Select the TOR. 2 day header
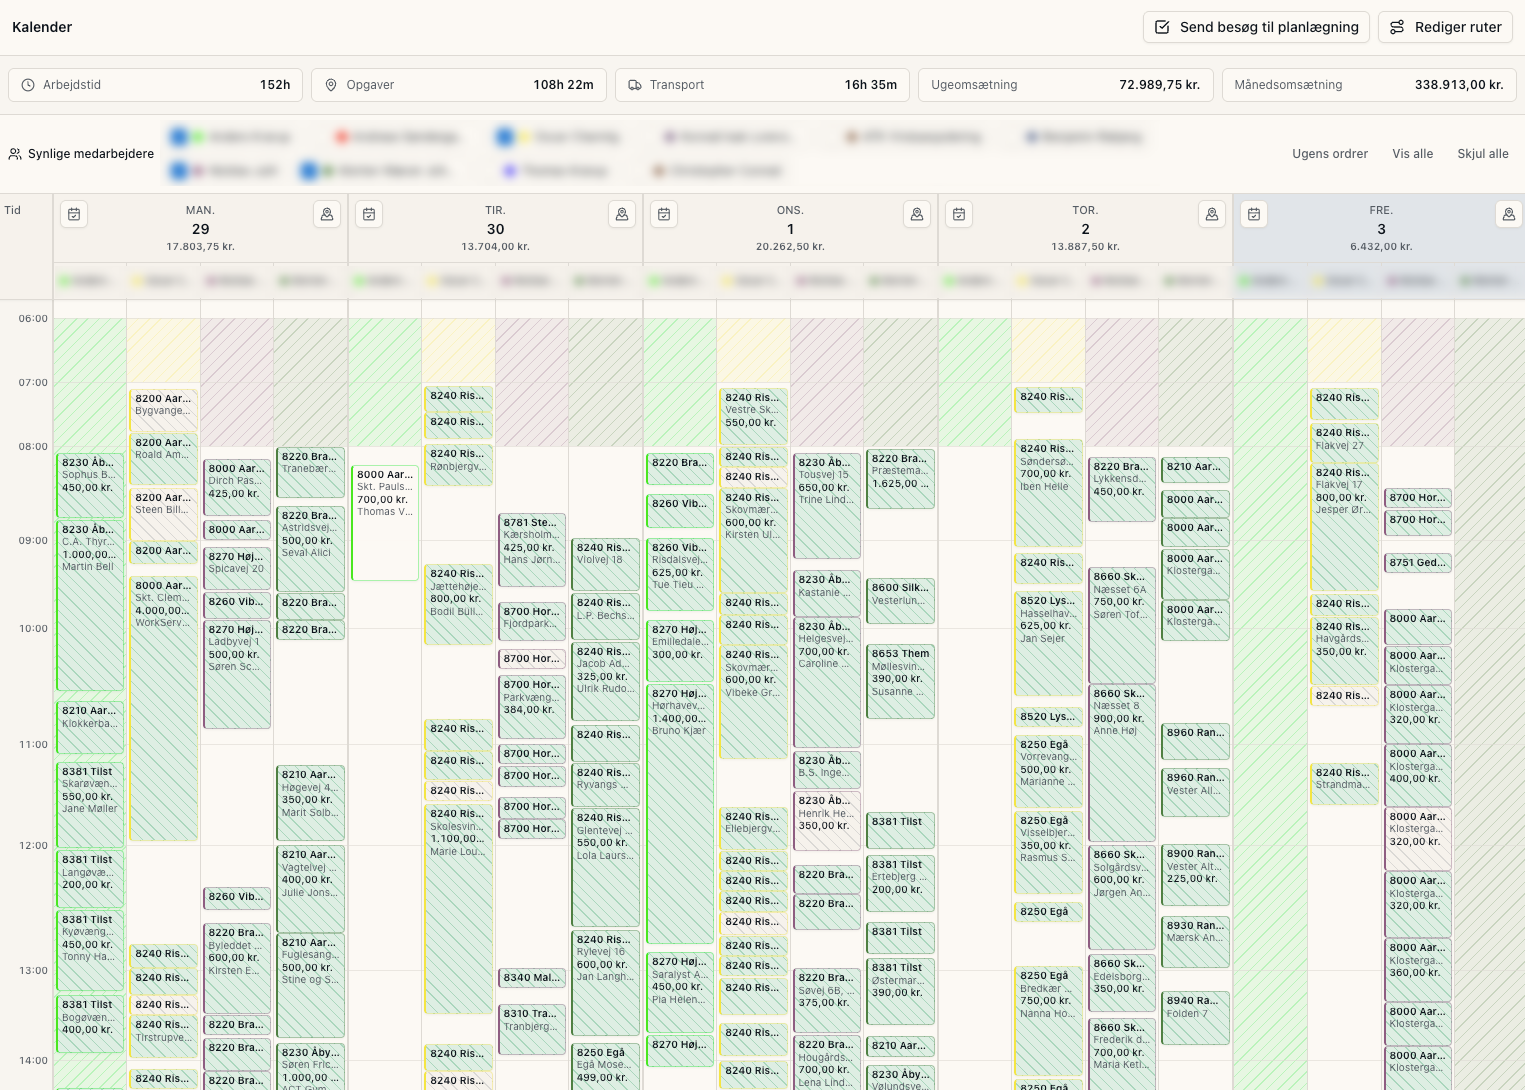The height and width of the screenshot is (1090, 1525). coord(1085,228)
